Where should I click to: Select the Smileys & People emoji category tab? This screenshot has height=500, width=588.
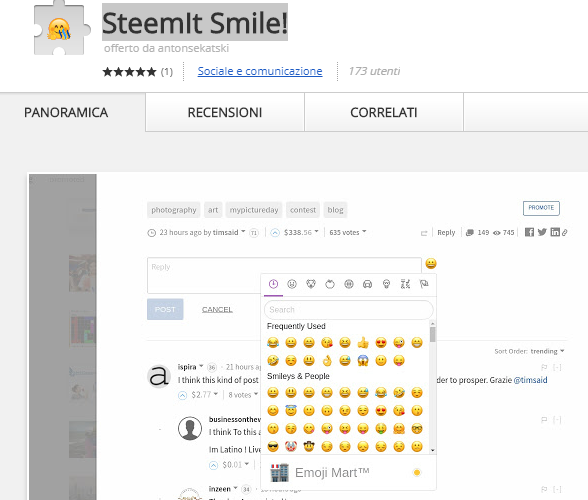click(292, 284)
